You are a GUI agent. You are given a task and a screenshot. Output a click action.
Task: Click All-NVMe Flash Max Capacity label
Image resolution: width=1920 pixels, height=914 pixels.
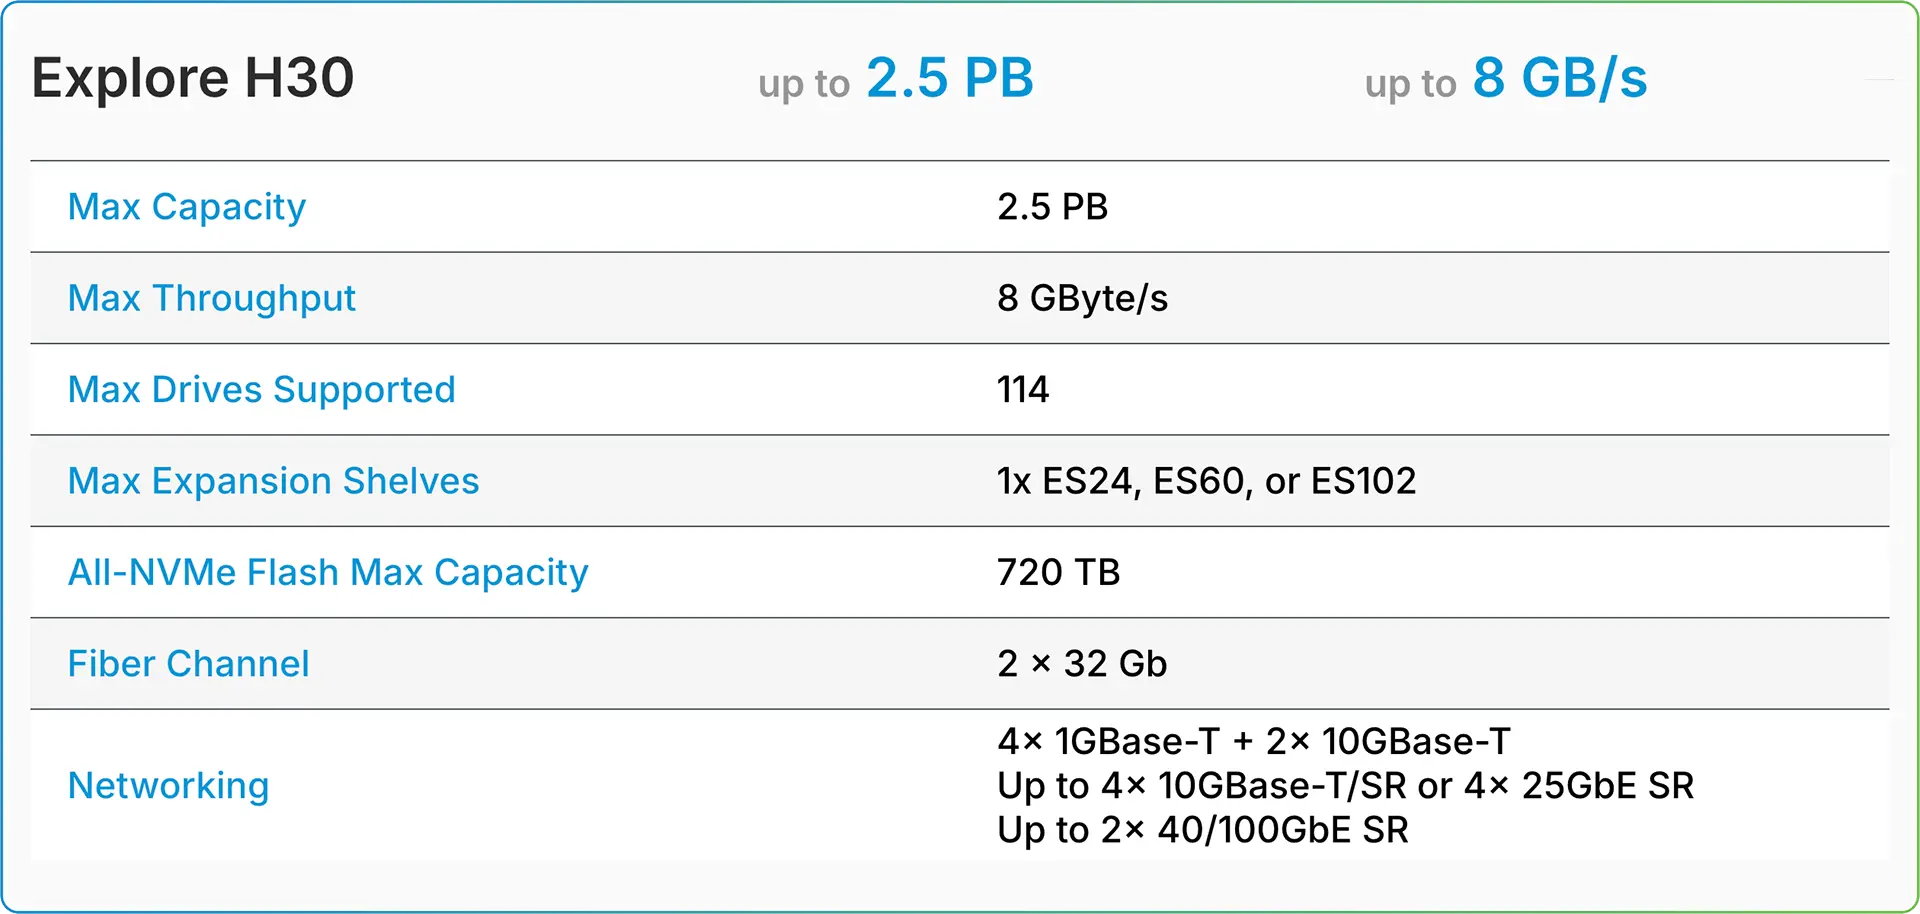pyautogui.click(x=328, y=573)
